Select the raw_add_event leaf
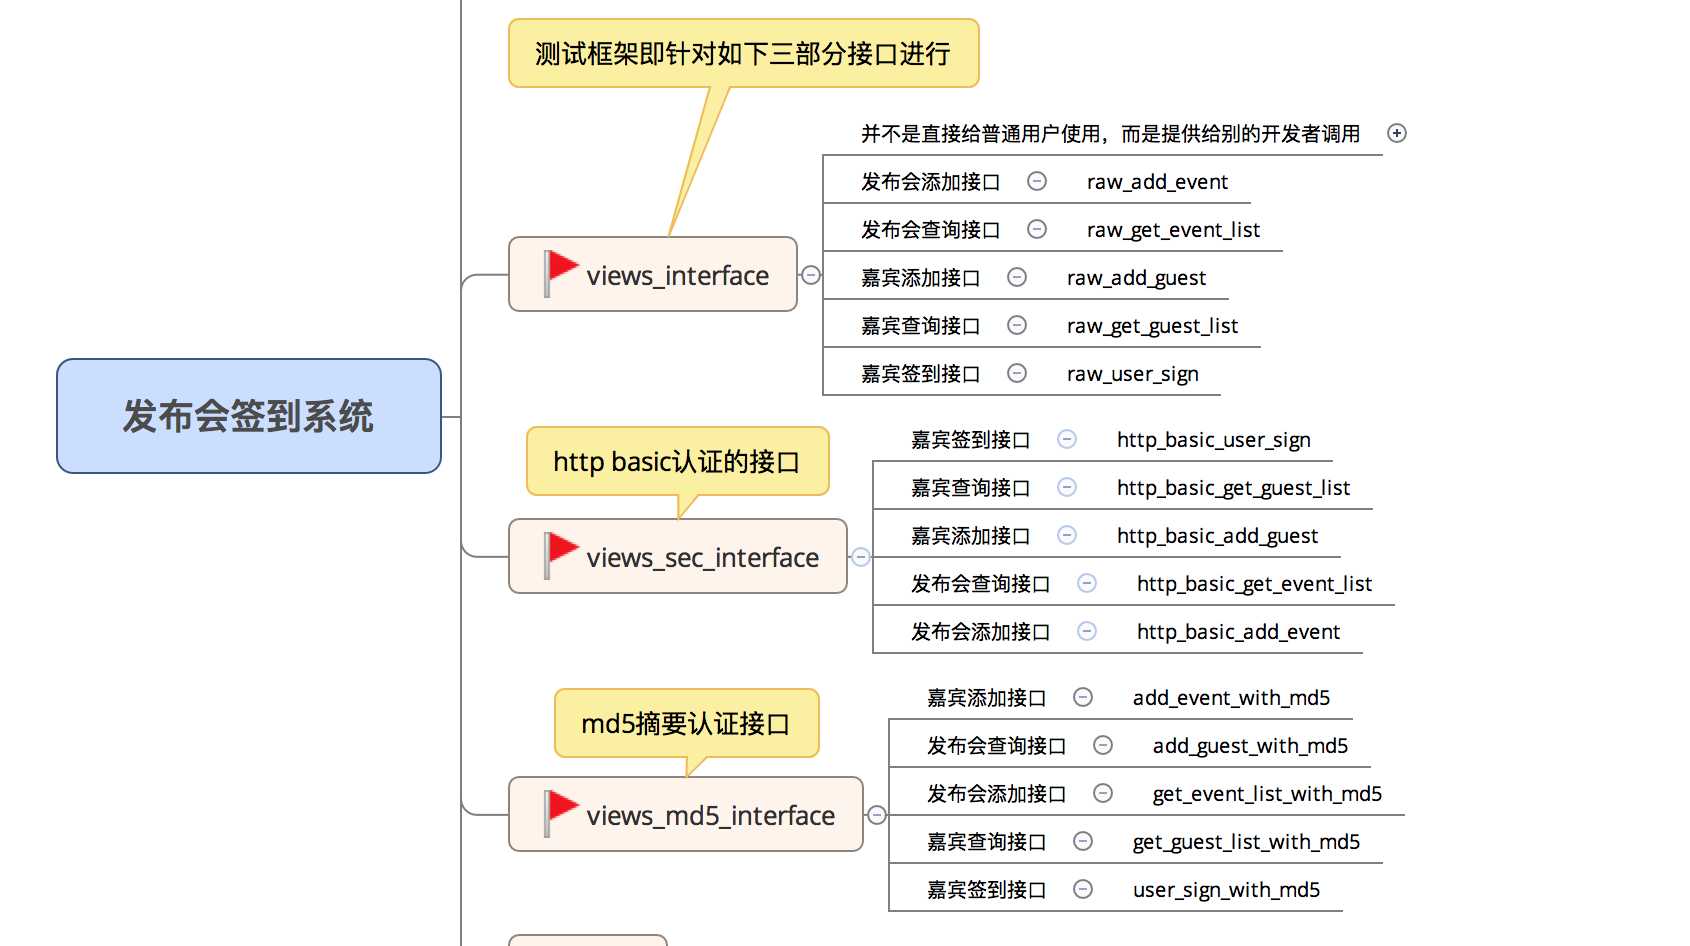The image size is (1690, 946). point(1157,182)
